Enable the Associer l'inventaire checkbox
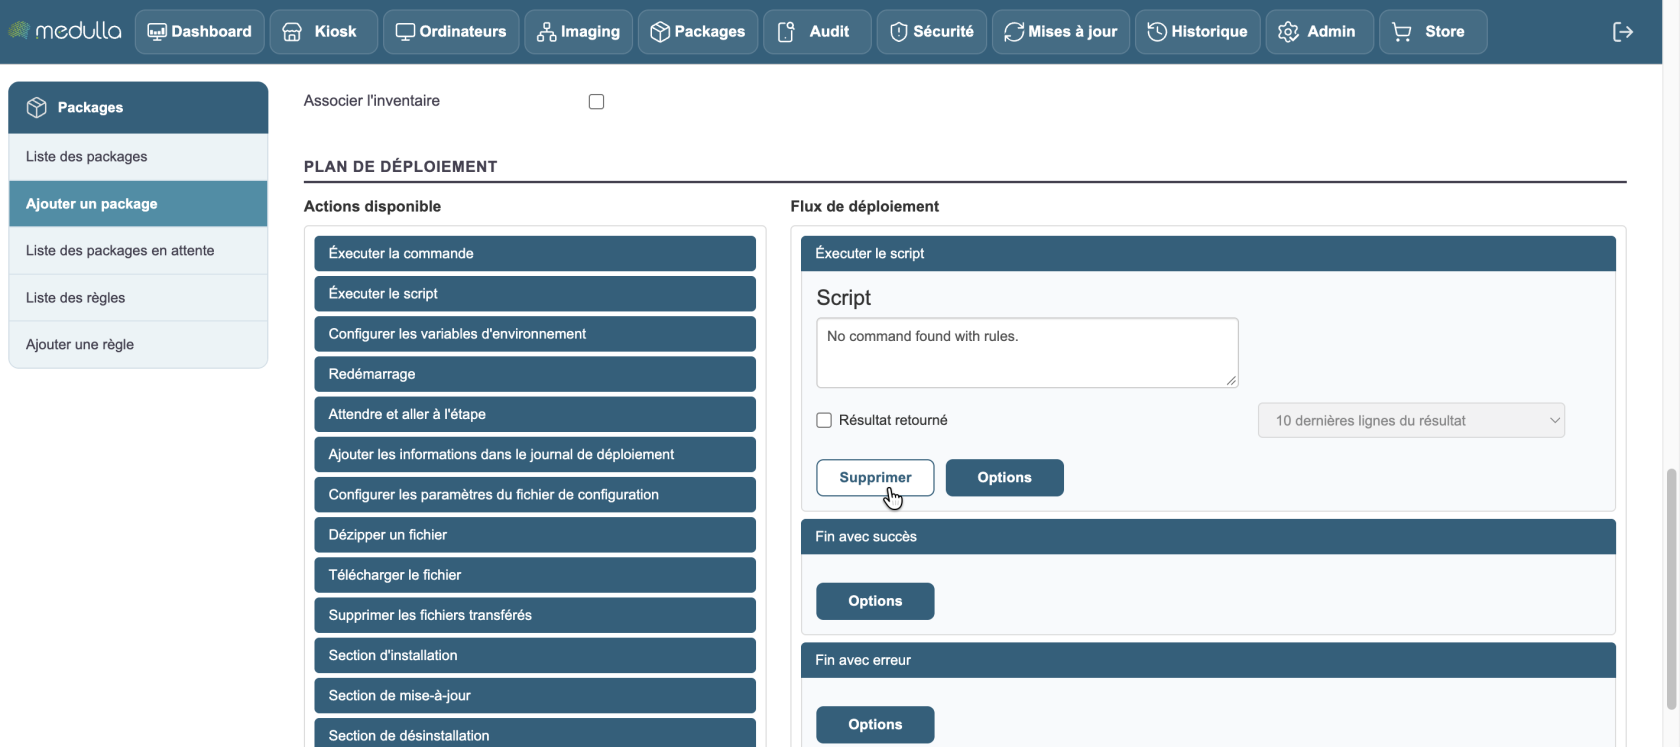 point(596,101)
